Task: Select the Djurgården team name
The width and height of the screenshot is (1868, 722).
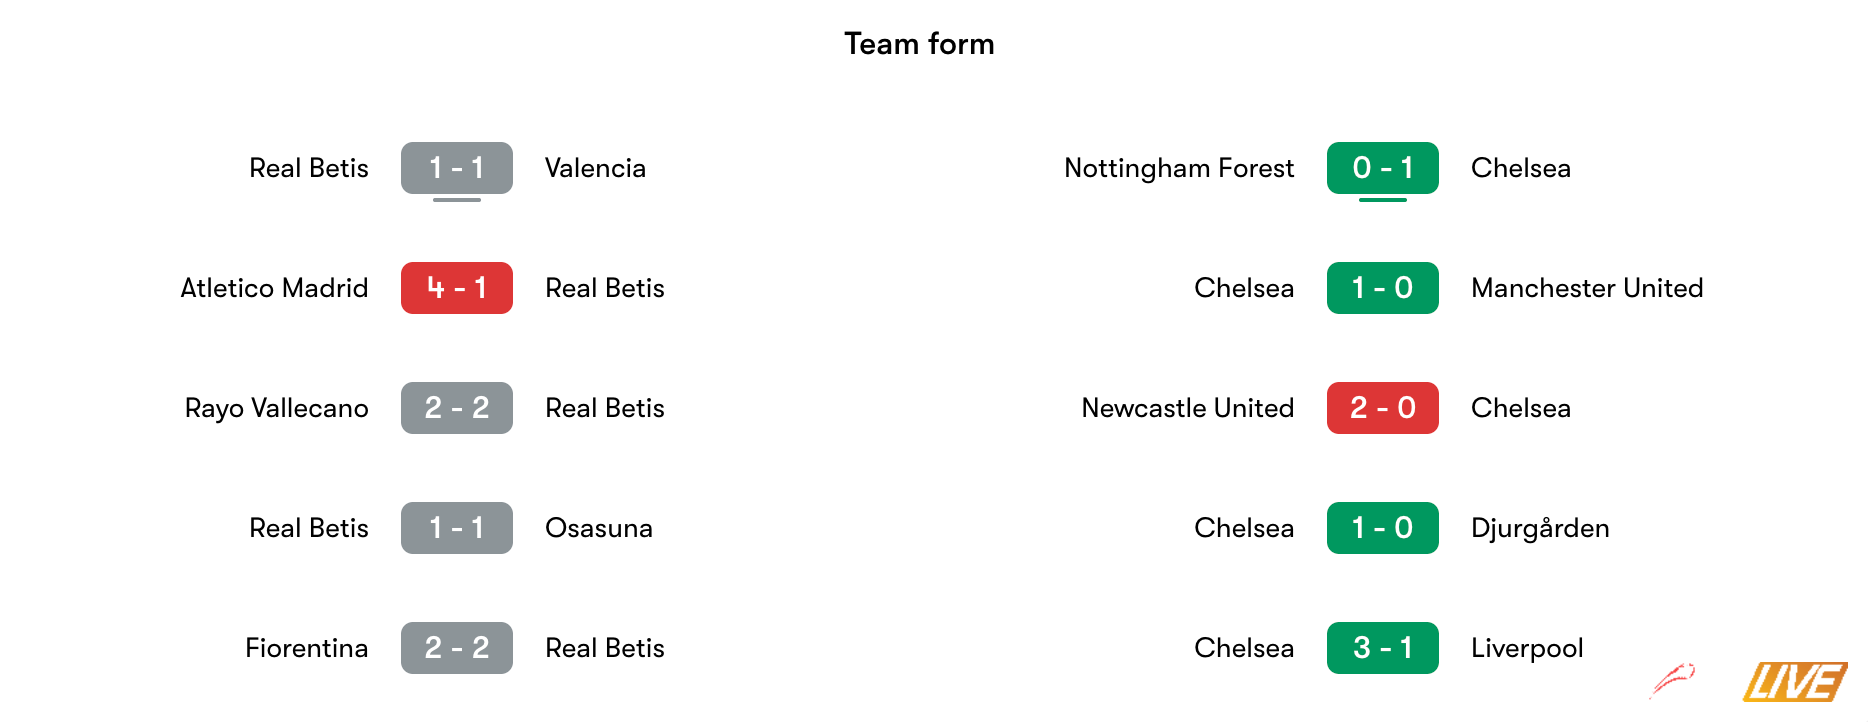Action: point(1540,529)
